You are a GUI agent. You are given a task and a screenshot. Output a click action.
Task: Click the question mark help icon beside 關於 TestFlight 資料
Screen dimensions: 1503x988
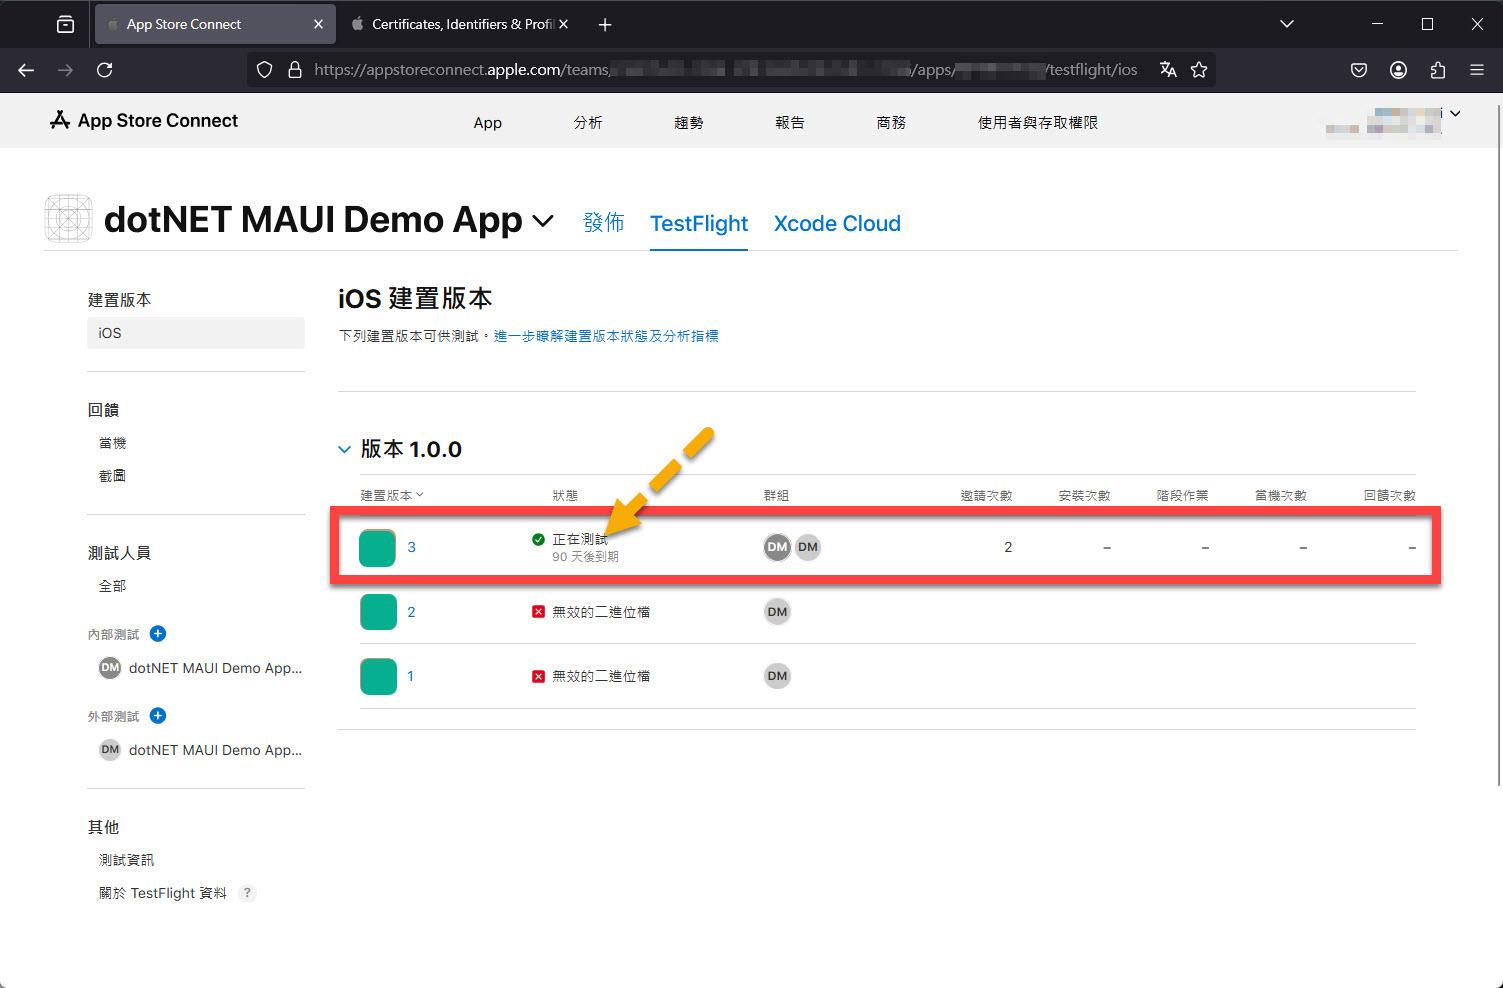coord(248,893)
